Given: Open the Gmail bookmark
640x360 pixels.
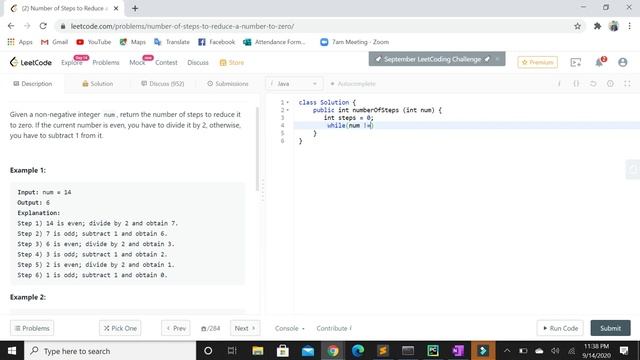Looking at the screenshot, I should click(54, 42).
